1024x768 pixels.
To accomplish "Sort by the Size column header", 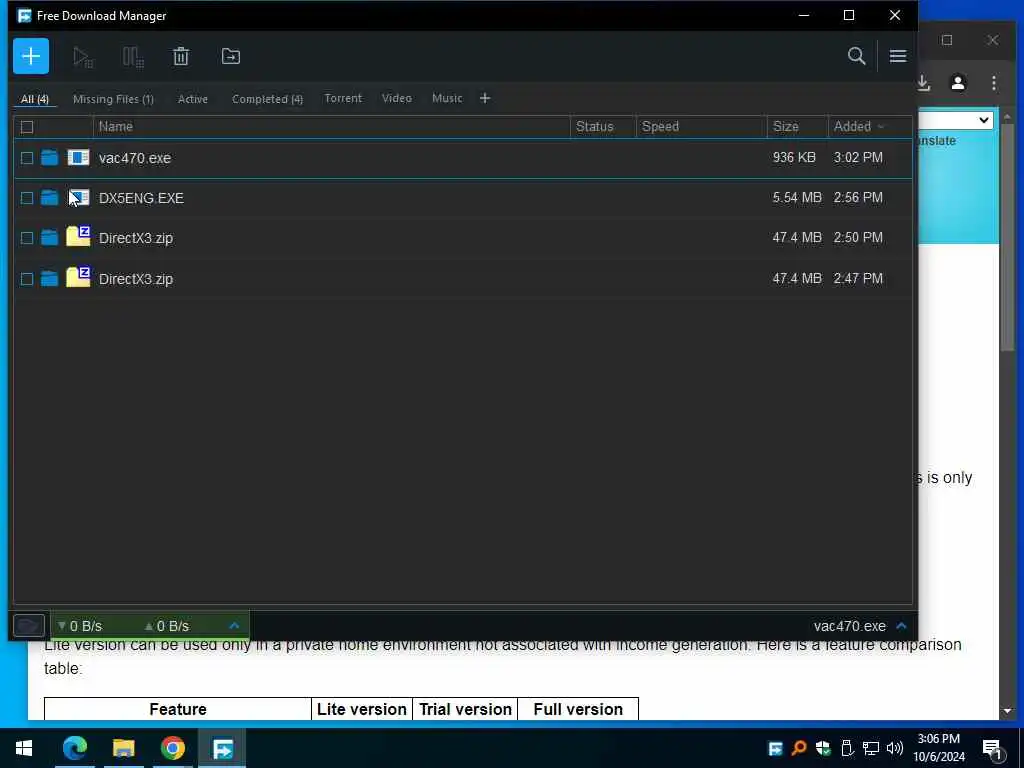I will coord(798,127).
